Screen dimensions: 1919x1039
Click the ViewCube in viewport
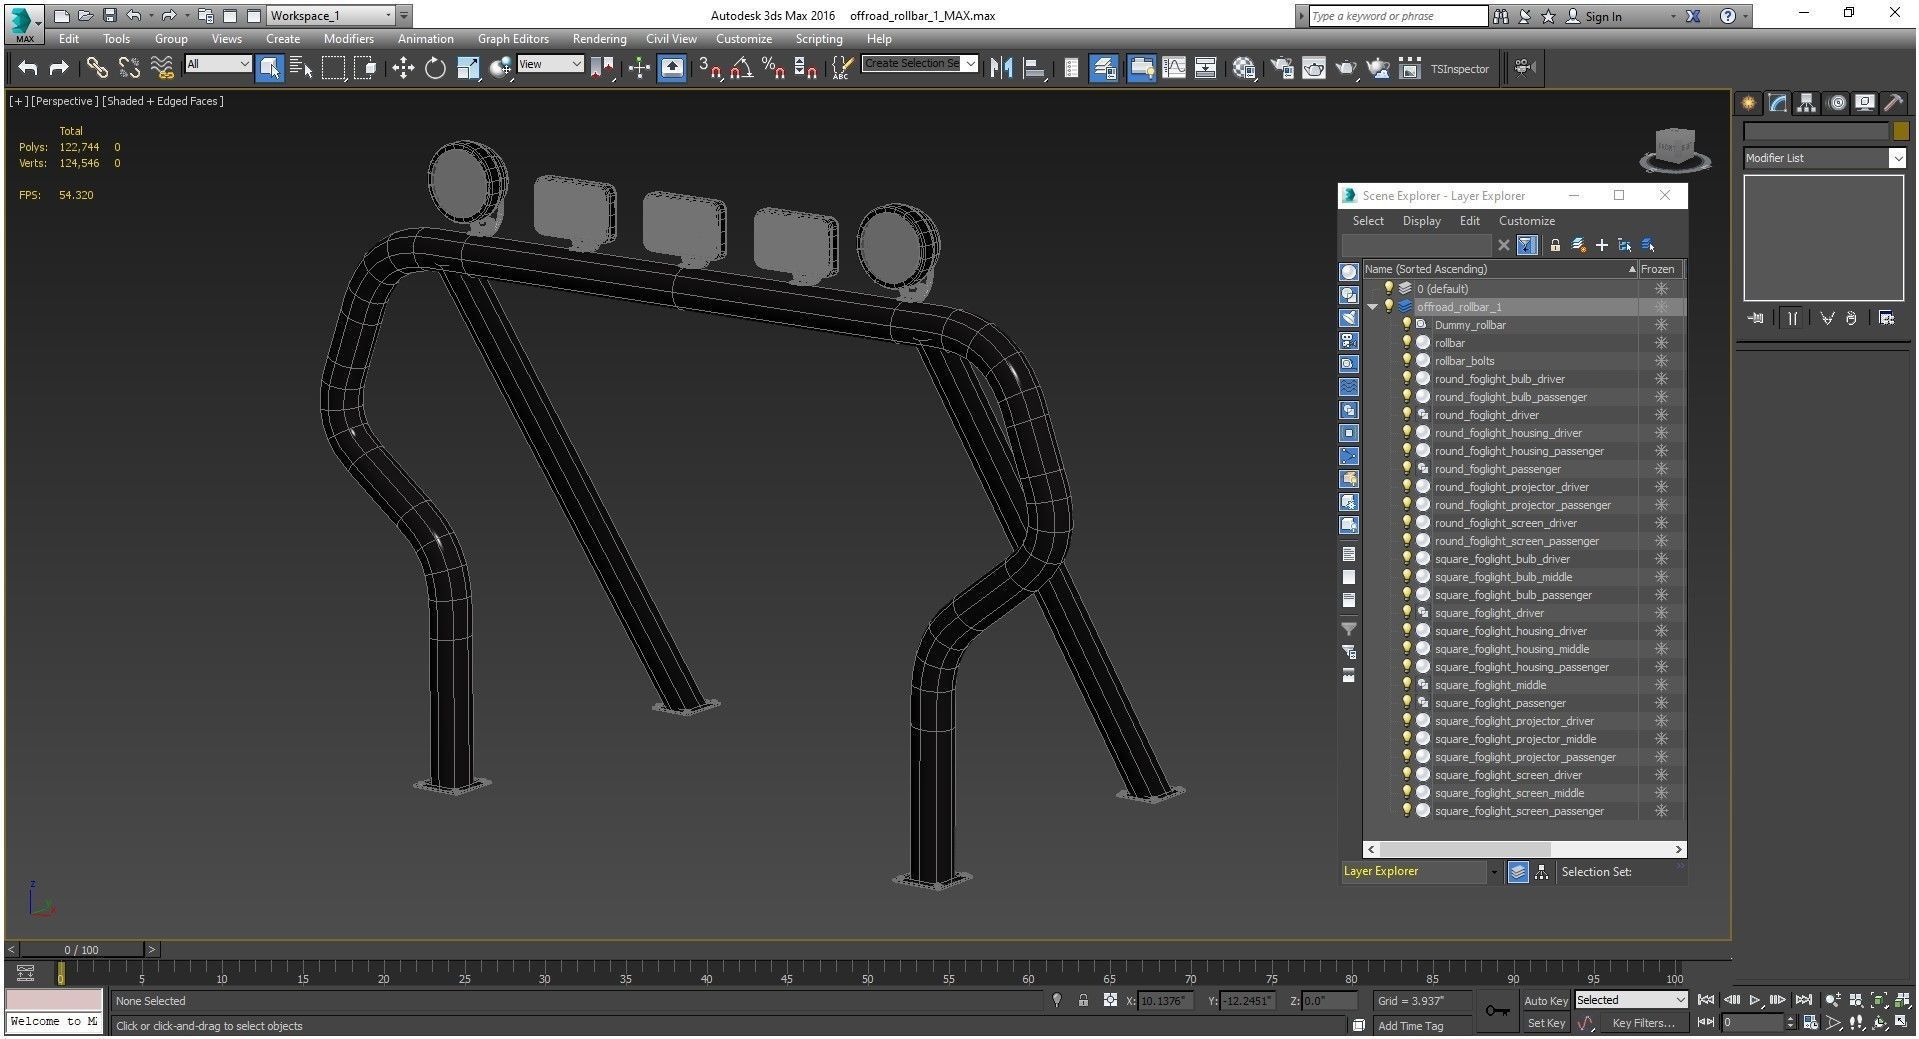coord(1675,148)
